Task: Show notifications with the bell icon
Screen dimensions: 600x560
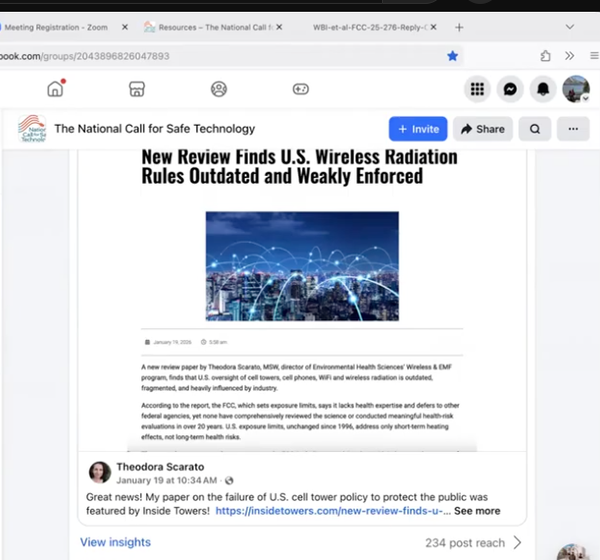Action: click(544, 89)
